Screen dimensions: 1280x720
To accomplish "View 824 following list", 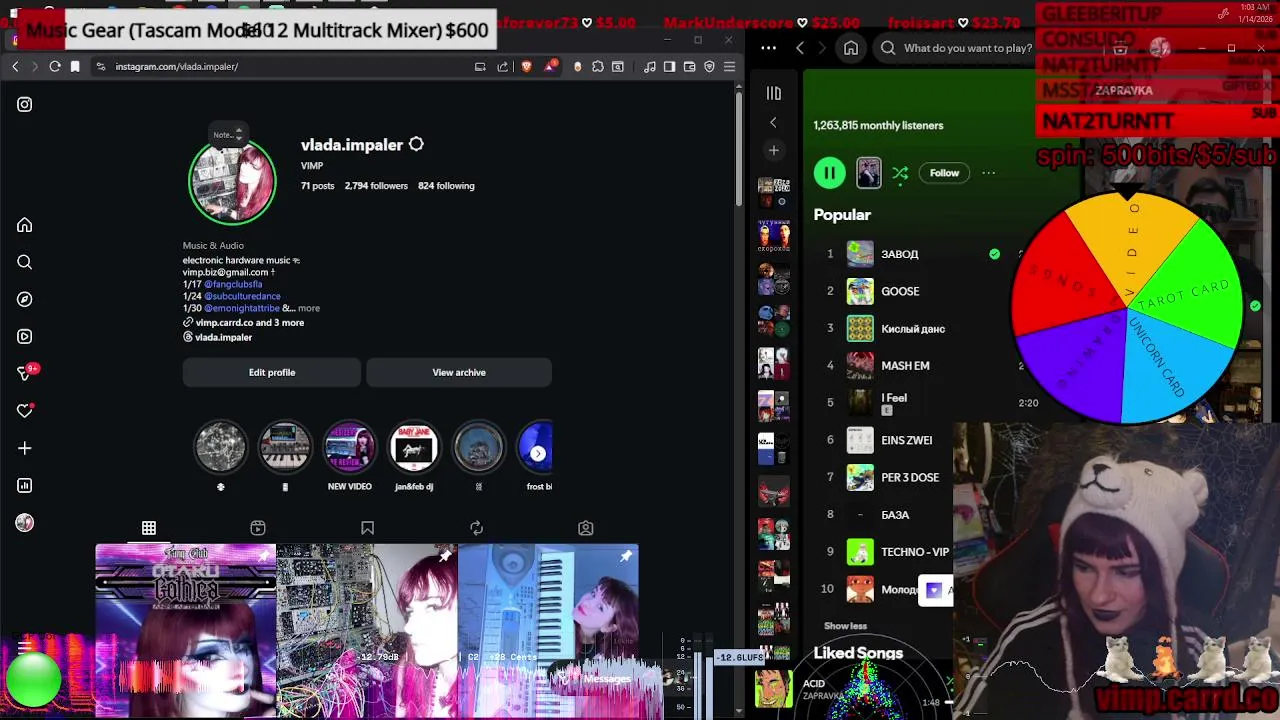I will click(x=446, y=186).
